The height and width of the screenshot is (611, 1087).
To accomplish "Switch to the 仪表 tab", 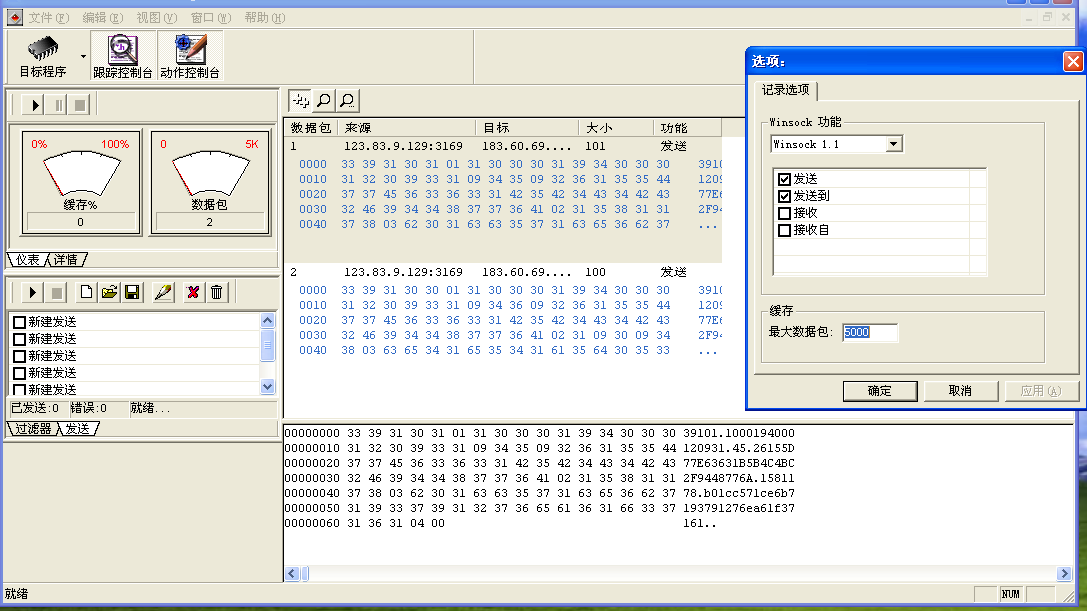I will pyautogui.click(x=28, y=259).
